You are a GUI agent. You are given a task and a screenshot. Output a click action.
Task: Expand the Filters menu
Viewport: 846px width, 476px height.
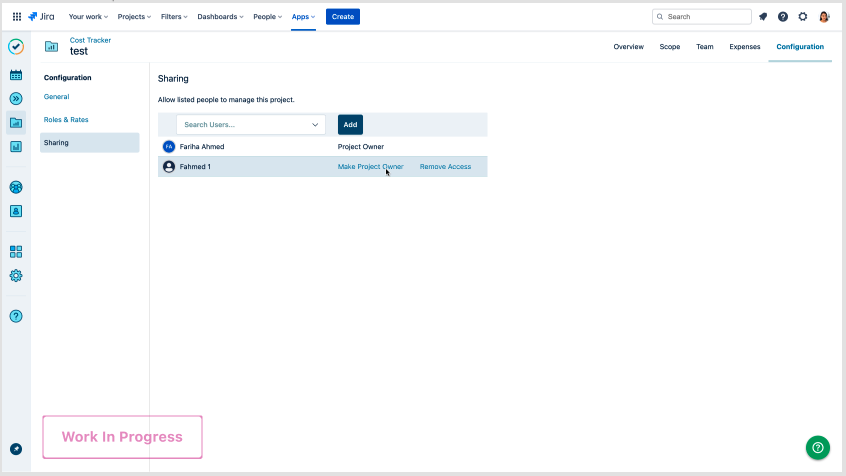(x=174, y=17)
